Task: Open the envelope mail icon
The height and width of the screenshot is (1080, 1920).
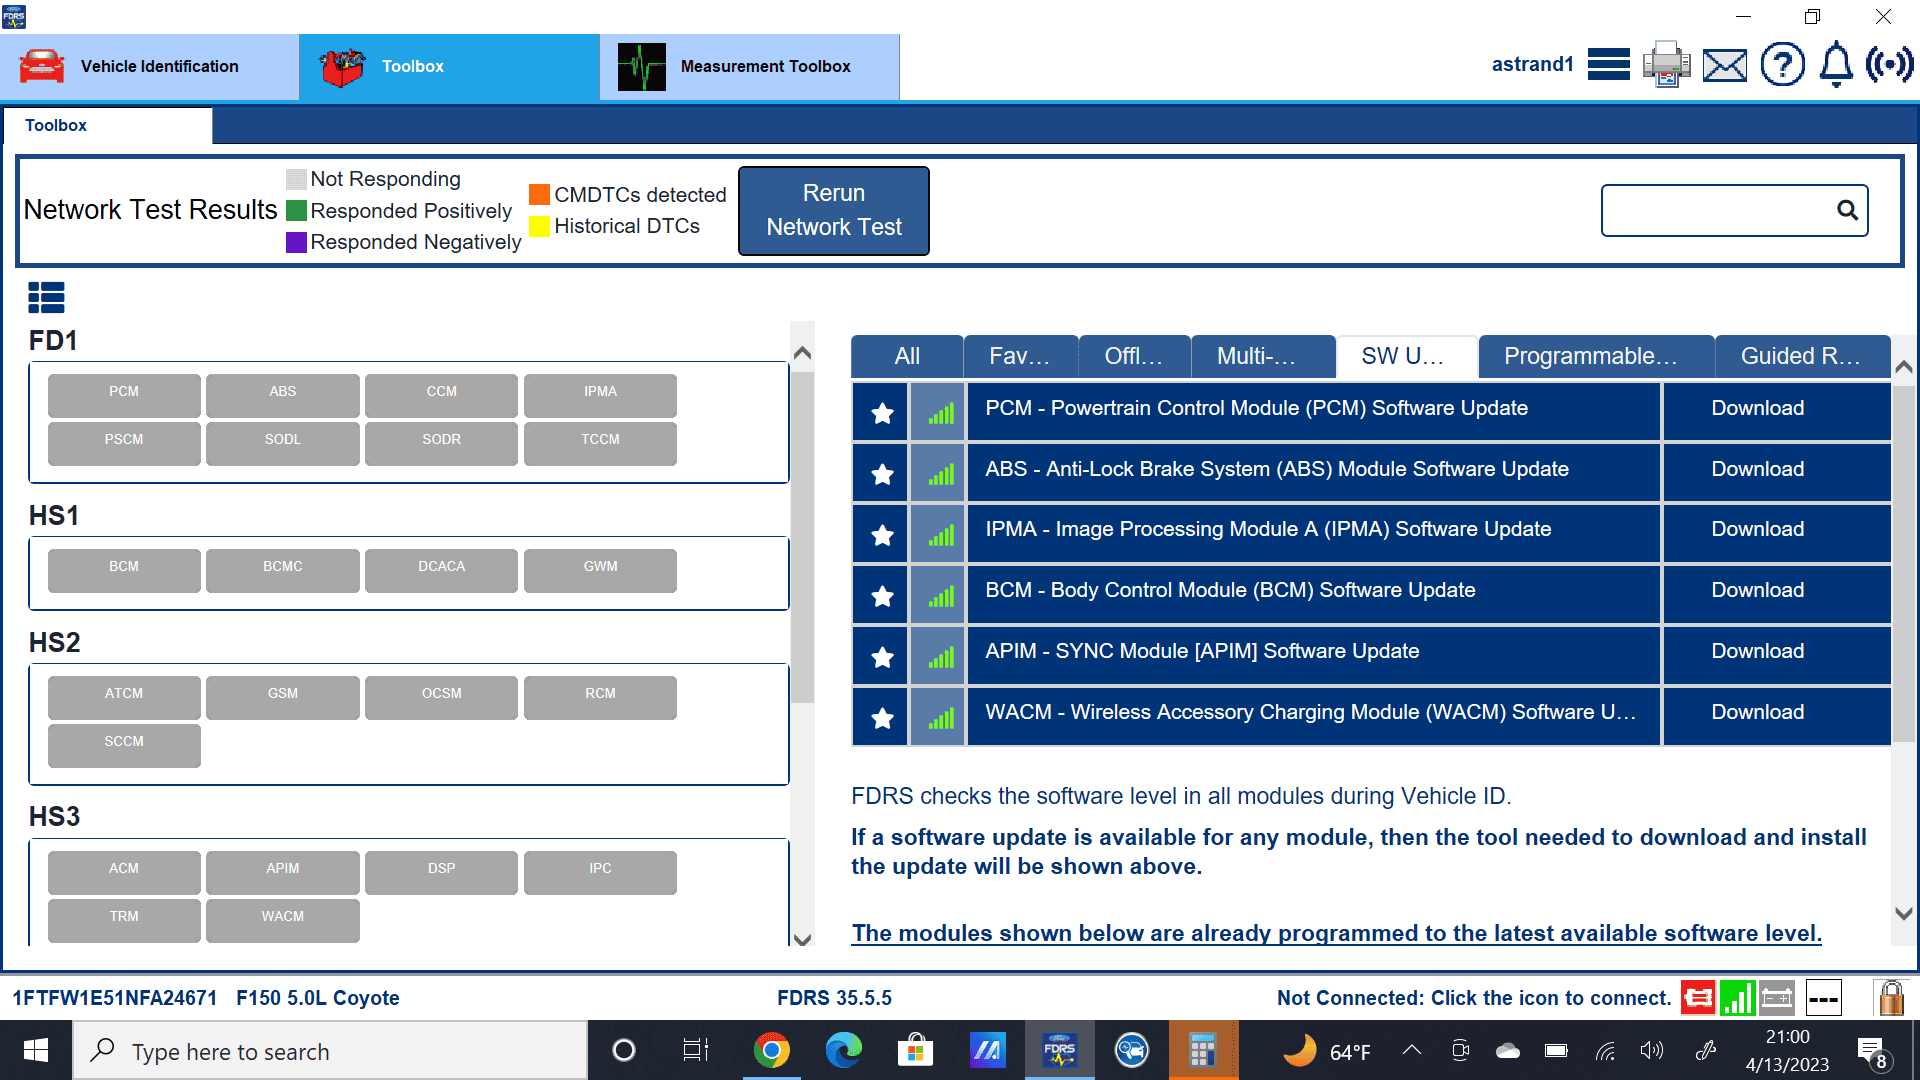Action: (x=1724, y=66)
